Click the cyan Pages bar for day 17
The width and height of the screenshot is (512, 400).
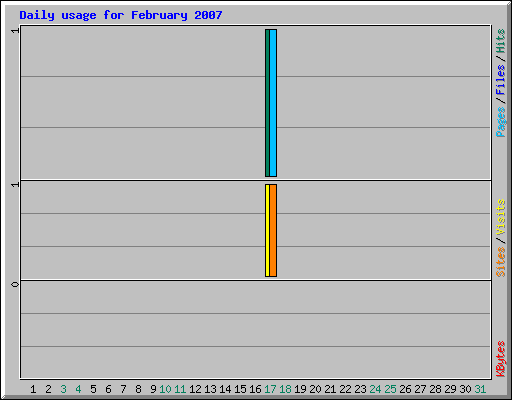pyautogui.click(x=273, y=103)
